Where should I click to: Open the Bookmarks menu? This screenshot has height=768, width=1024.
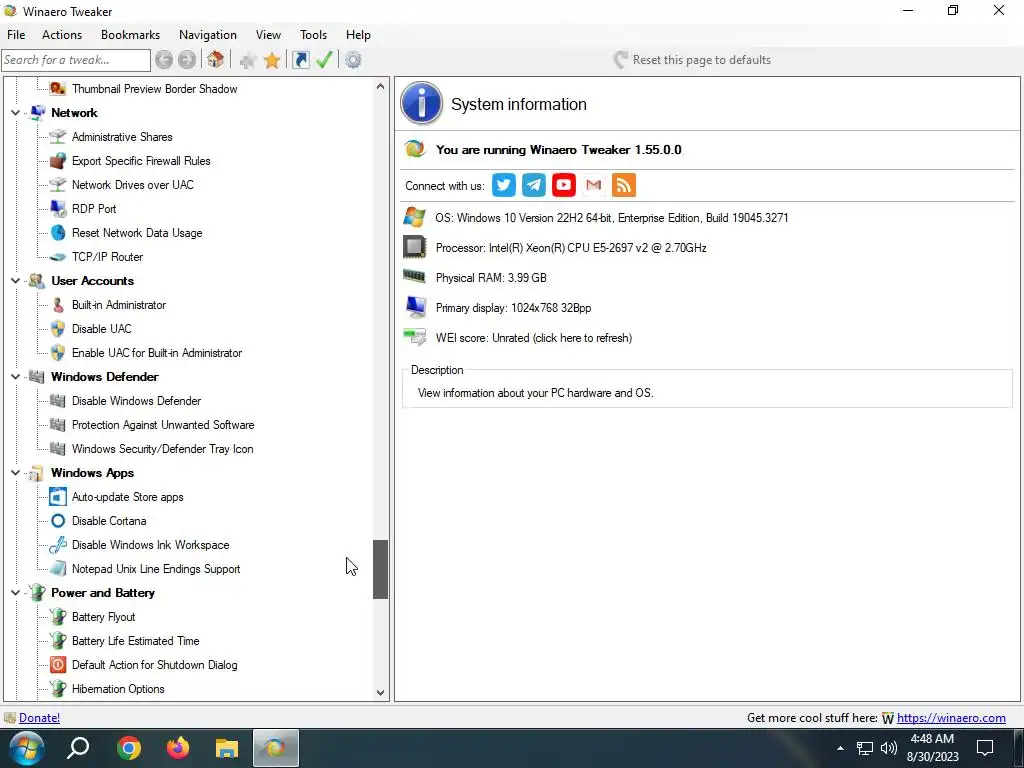pos(131,35)
